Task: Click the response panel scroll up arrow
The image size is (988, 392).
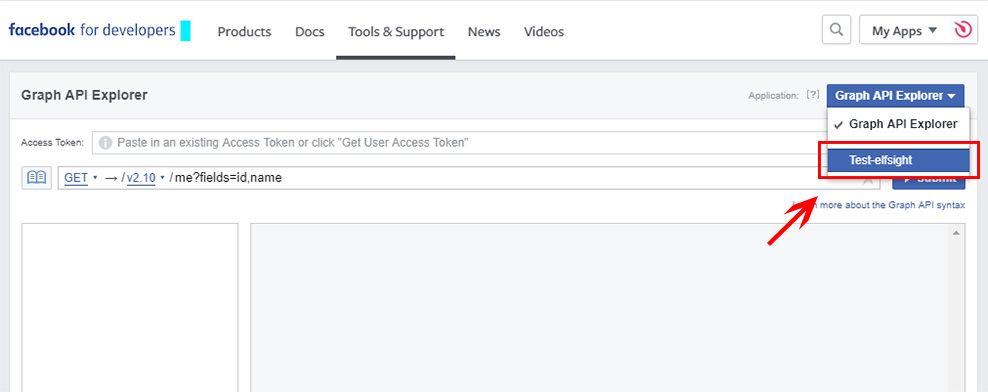Action: 955,233
